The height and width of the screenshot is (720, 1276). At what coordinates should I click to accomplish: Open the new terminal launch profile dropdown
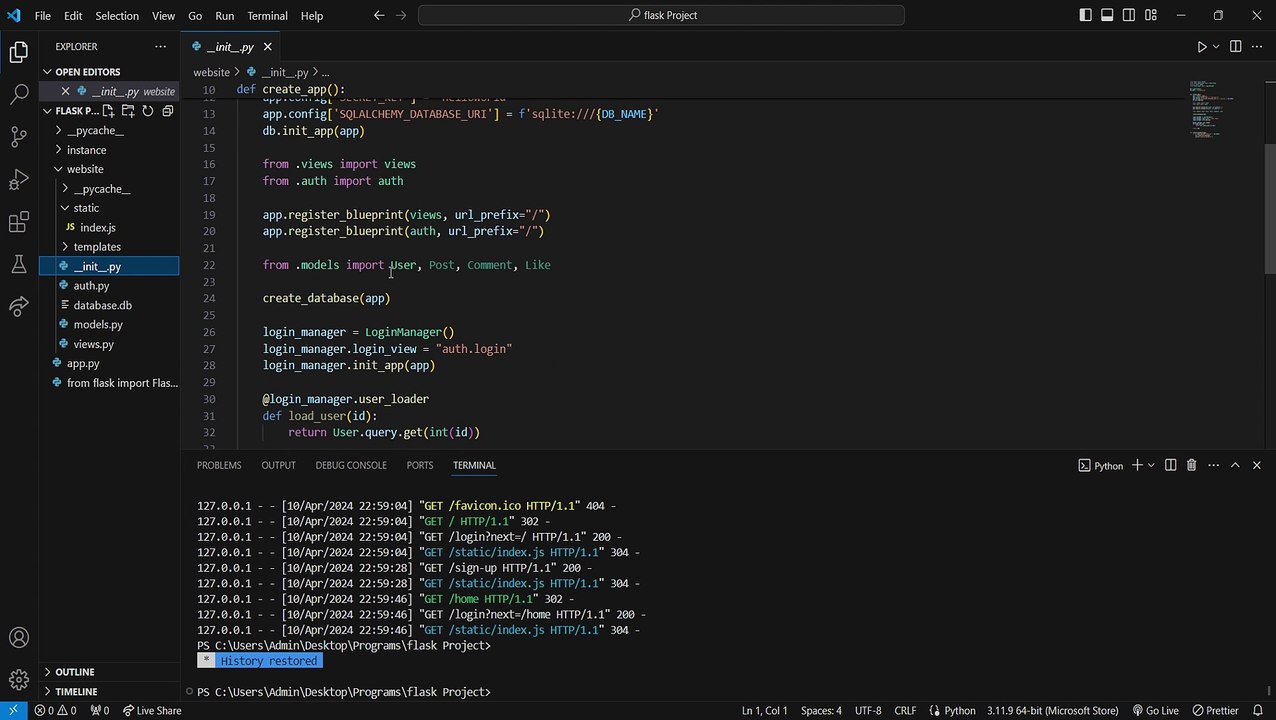(x=1151, y=465)
